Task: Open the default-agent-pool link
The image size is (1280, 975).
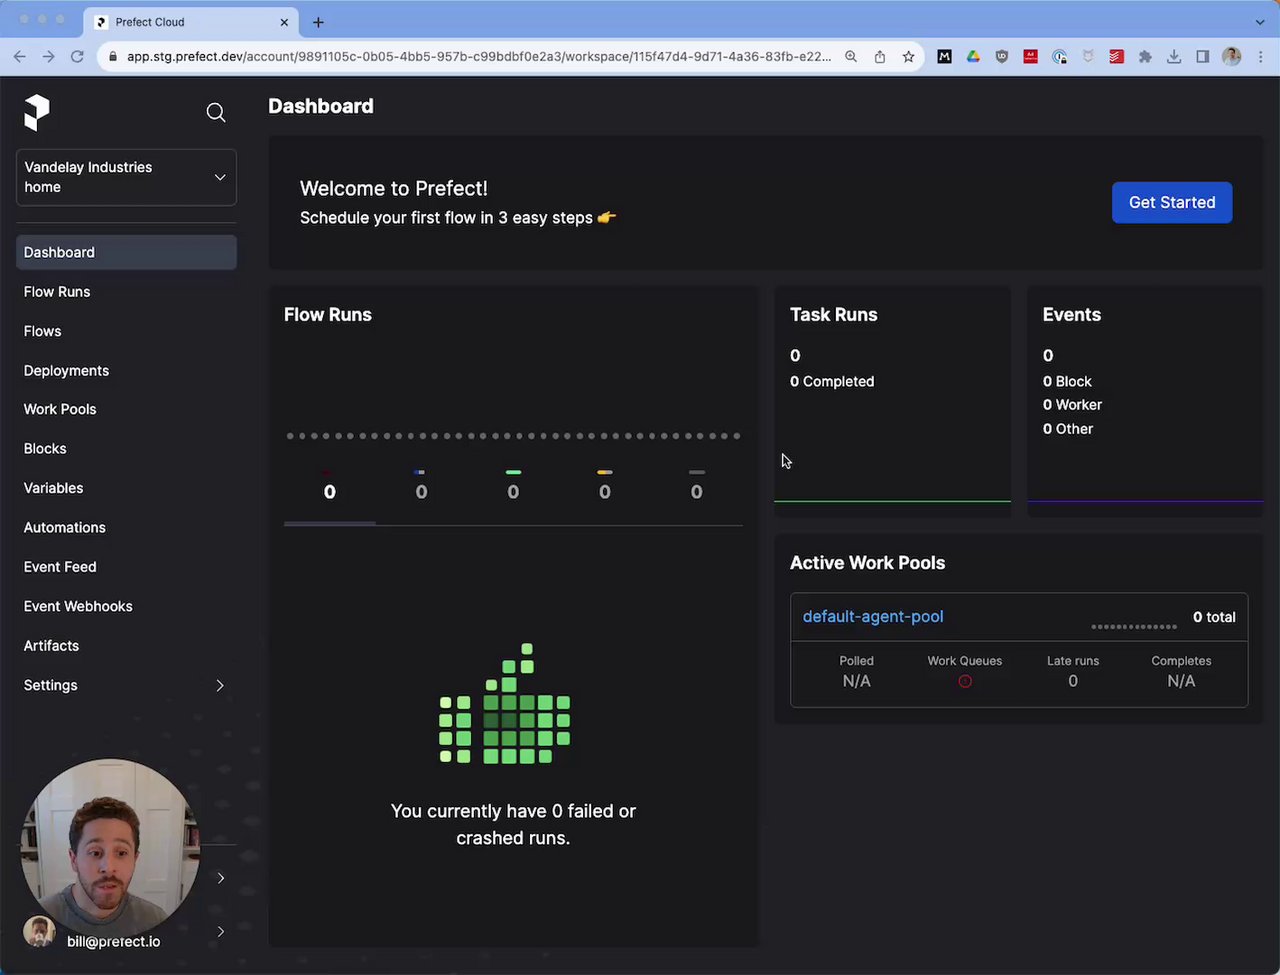Action: 873,617
